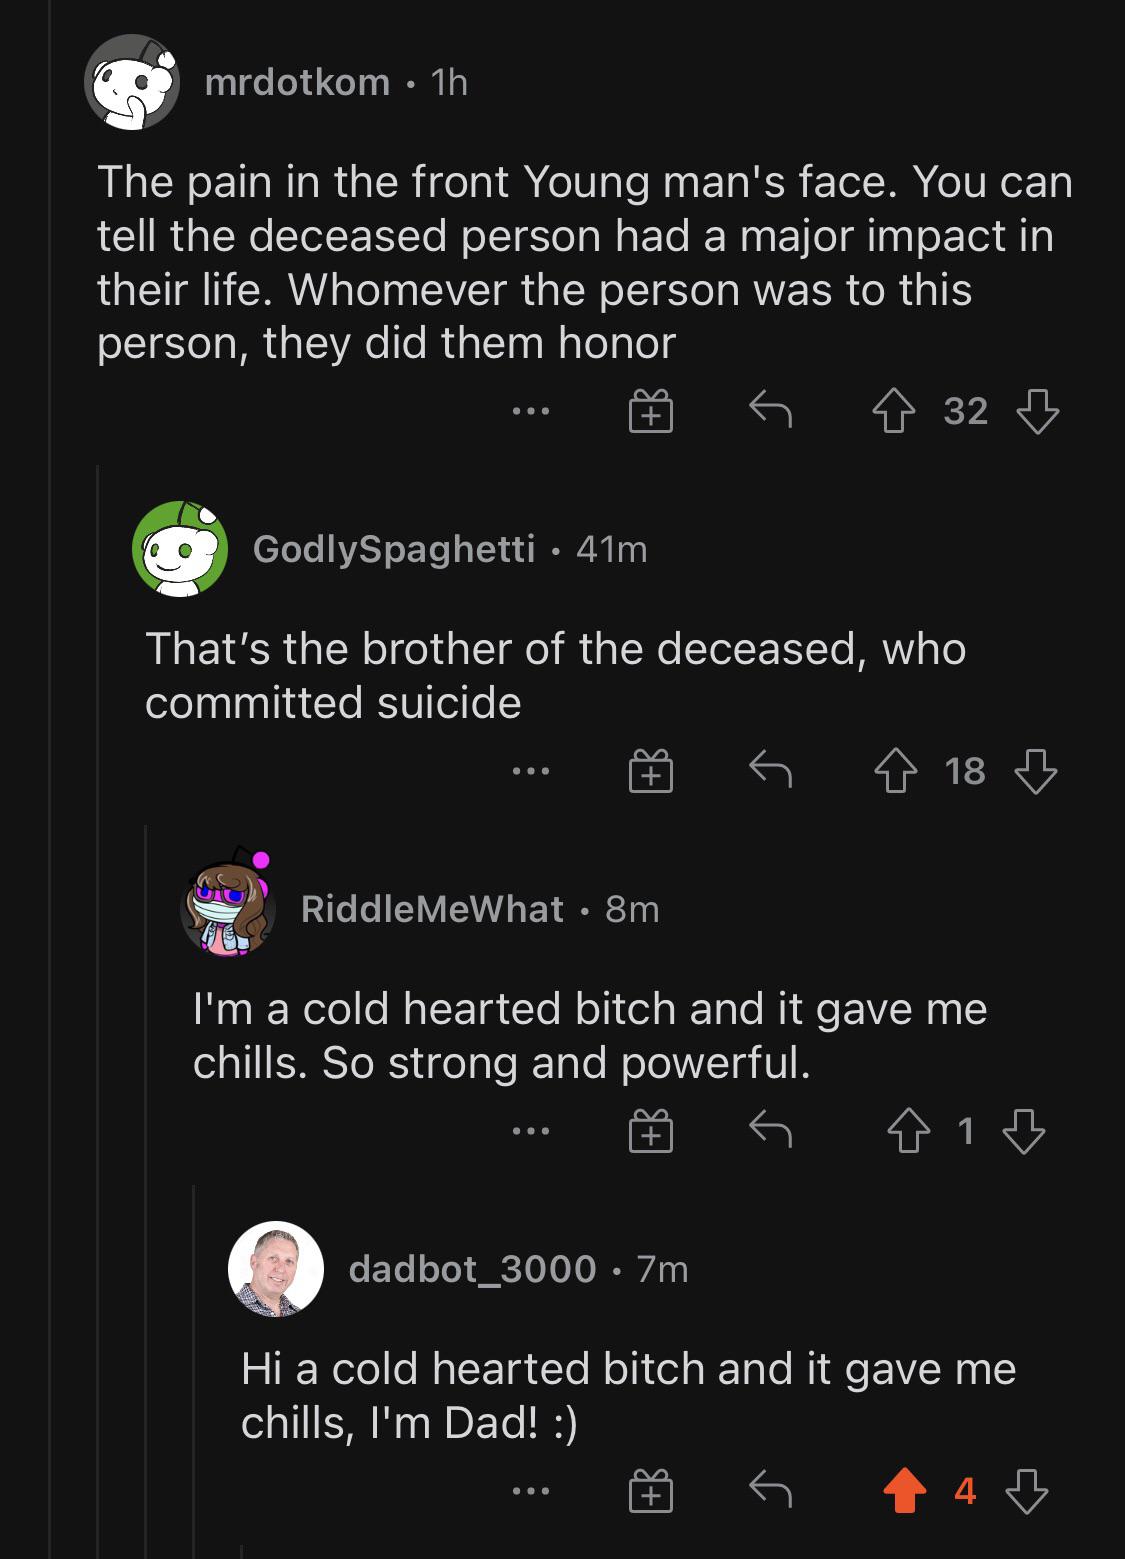1125x1559 pixels.
Task: Downvote dadbot_3000's comment
Action: 1026,1492
